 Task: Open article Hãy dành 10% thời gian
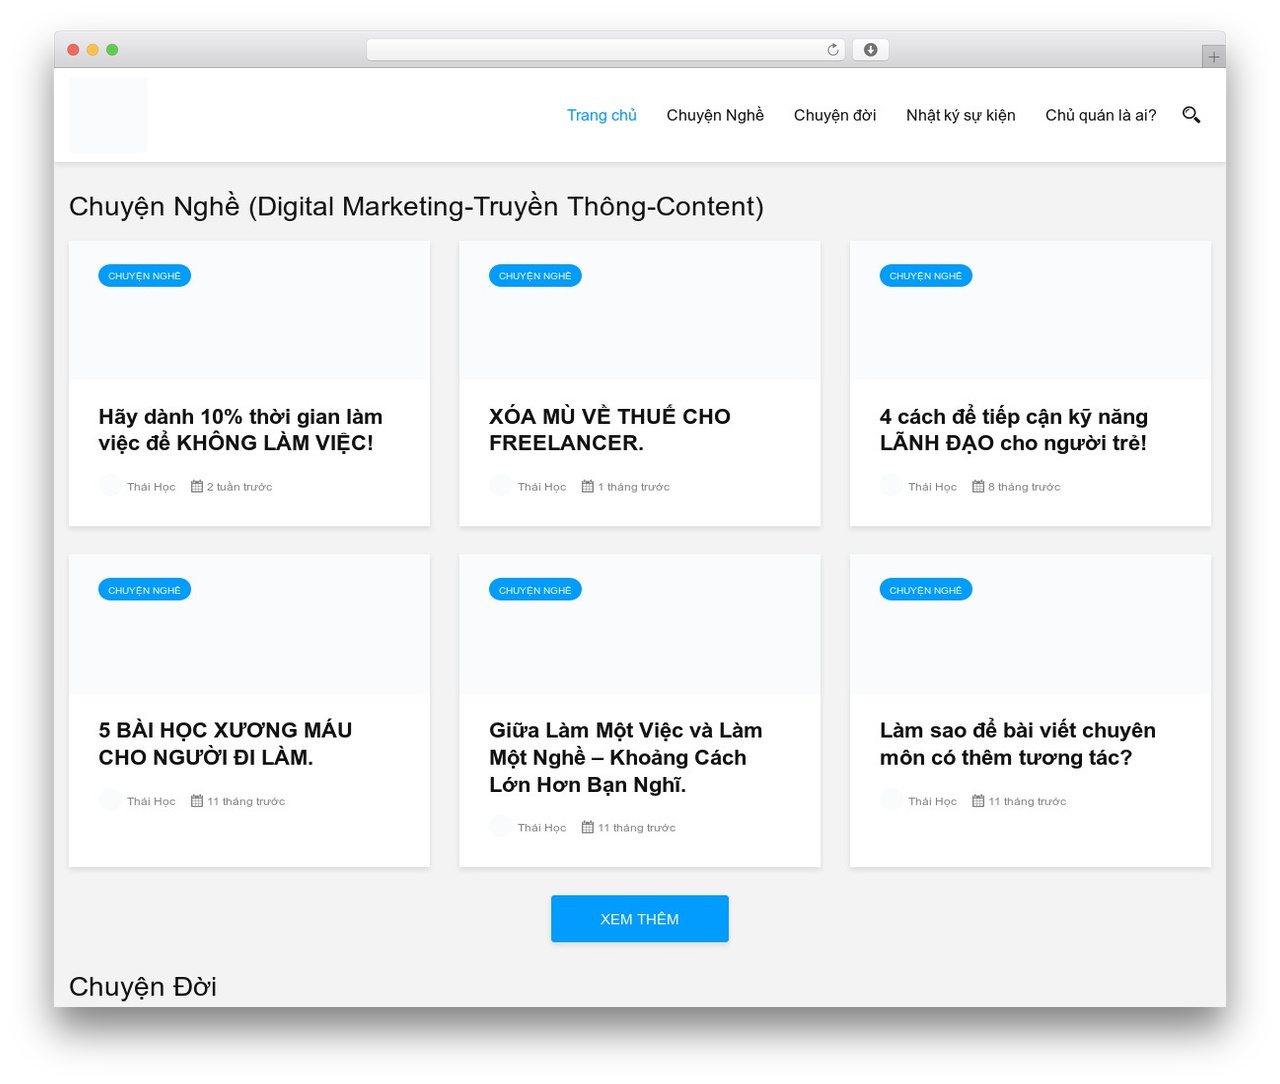240,430
